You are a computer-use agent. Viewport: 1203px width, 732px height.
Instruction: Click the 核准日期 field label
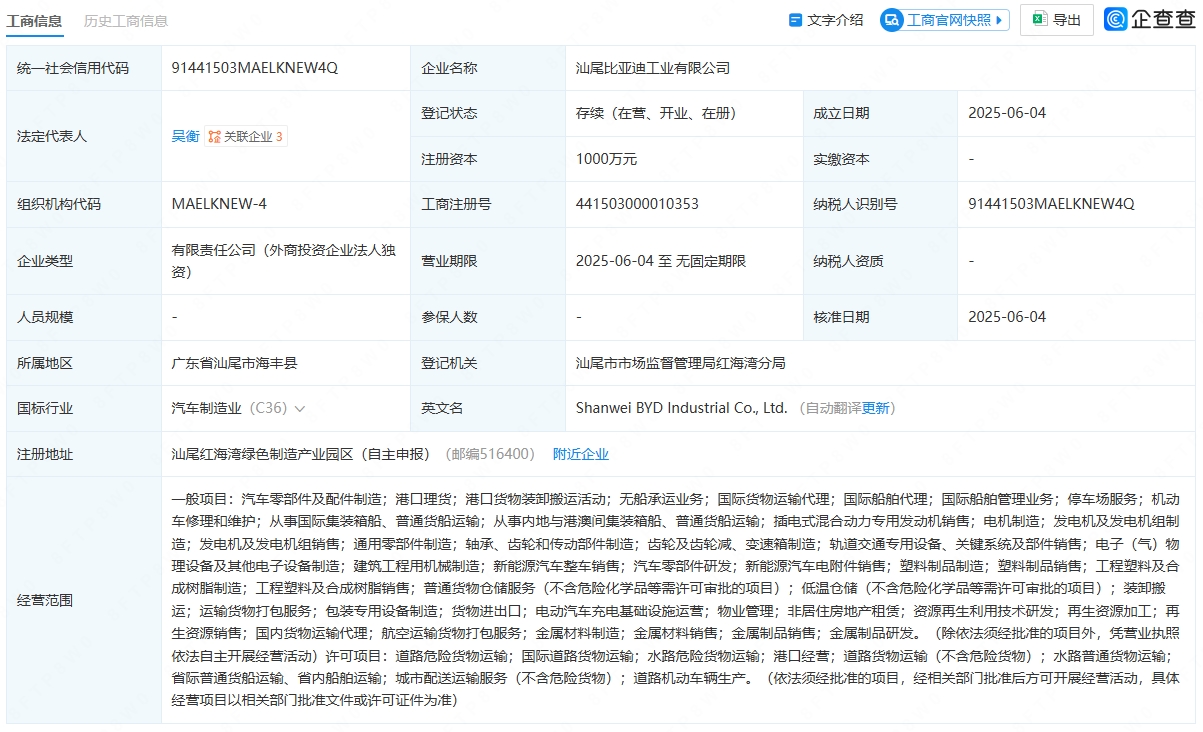coord(841,317)
